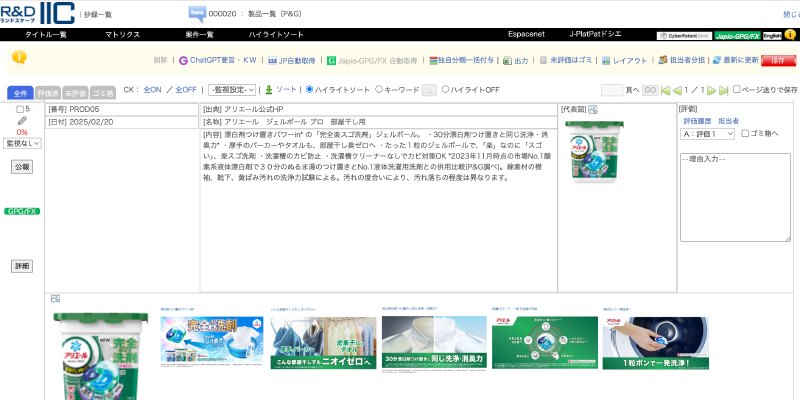
Task: Open CyberPatent Desk link button
Action: pyautogui.click(x=684, y=36)
